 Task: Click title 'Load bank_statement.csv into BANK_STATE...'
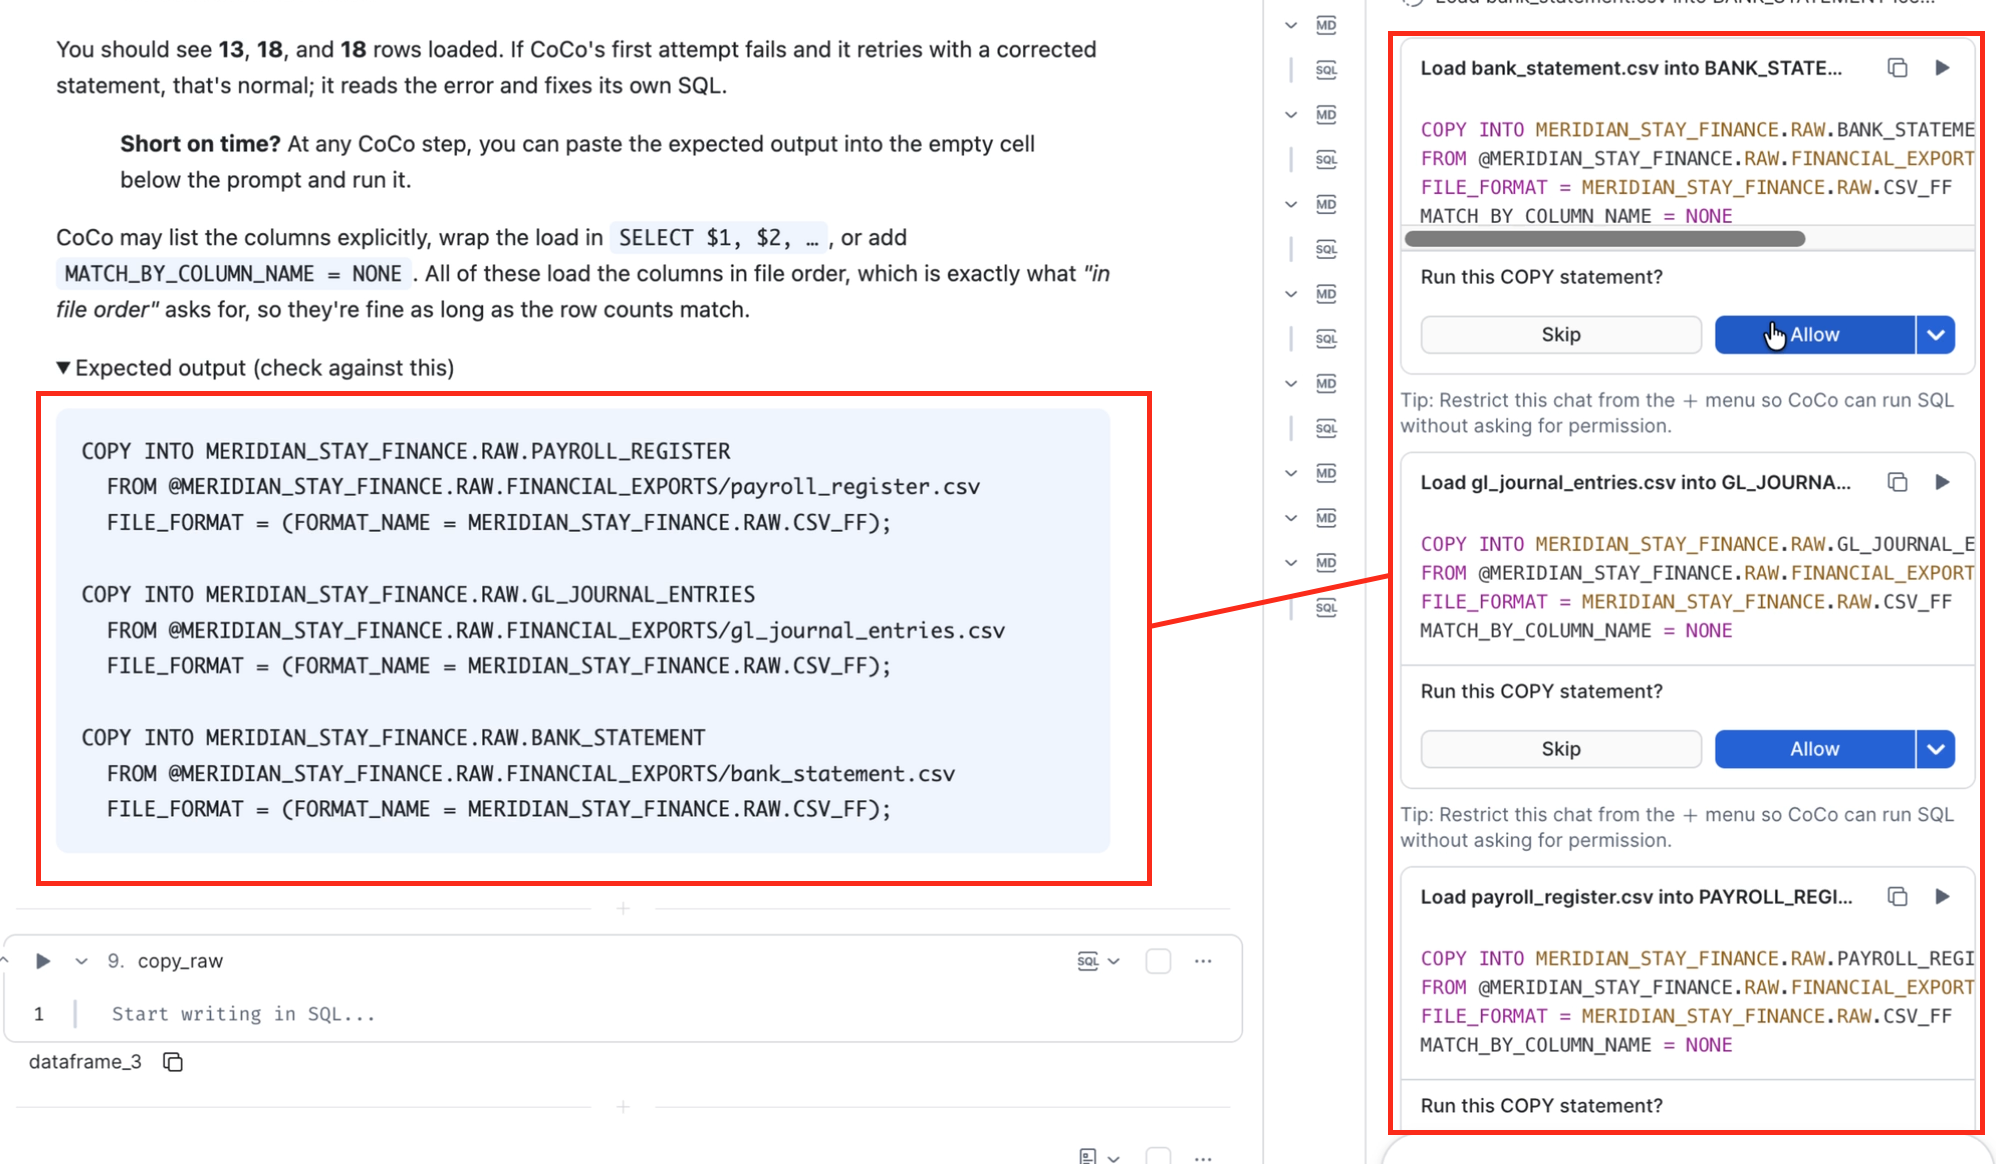tap(1631, 68)
